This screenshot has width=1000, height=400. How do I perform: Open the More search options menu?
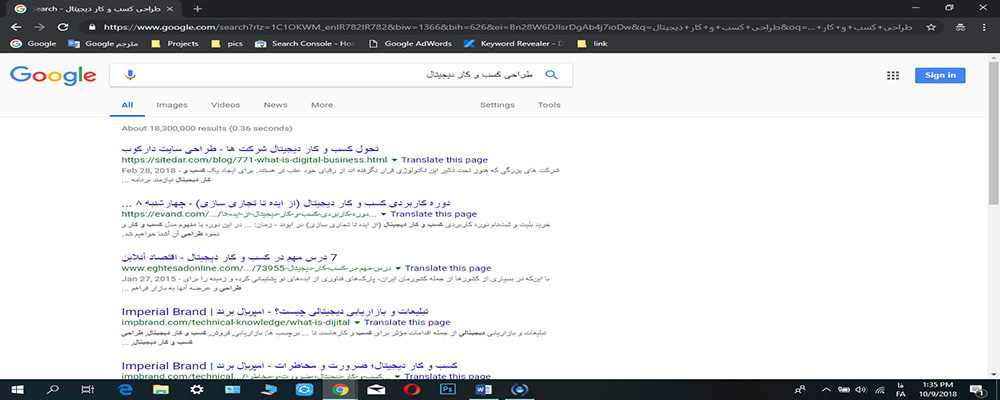point(321,105)
